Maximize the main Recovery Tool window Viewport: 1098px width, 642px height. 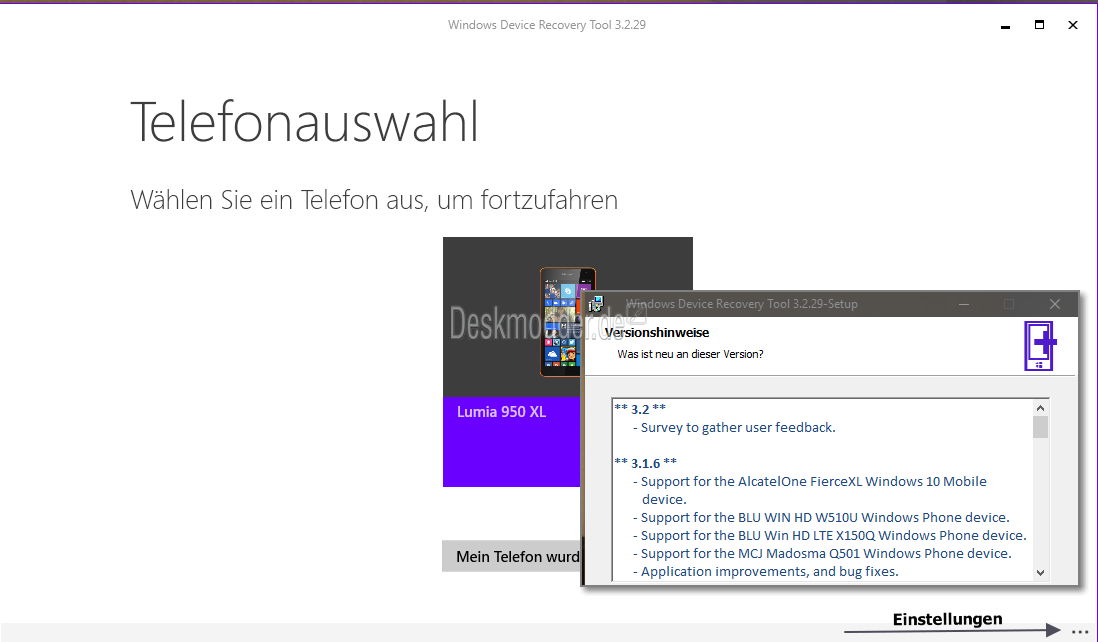point(1039,25)
